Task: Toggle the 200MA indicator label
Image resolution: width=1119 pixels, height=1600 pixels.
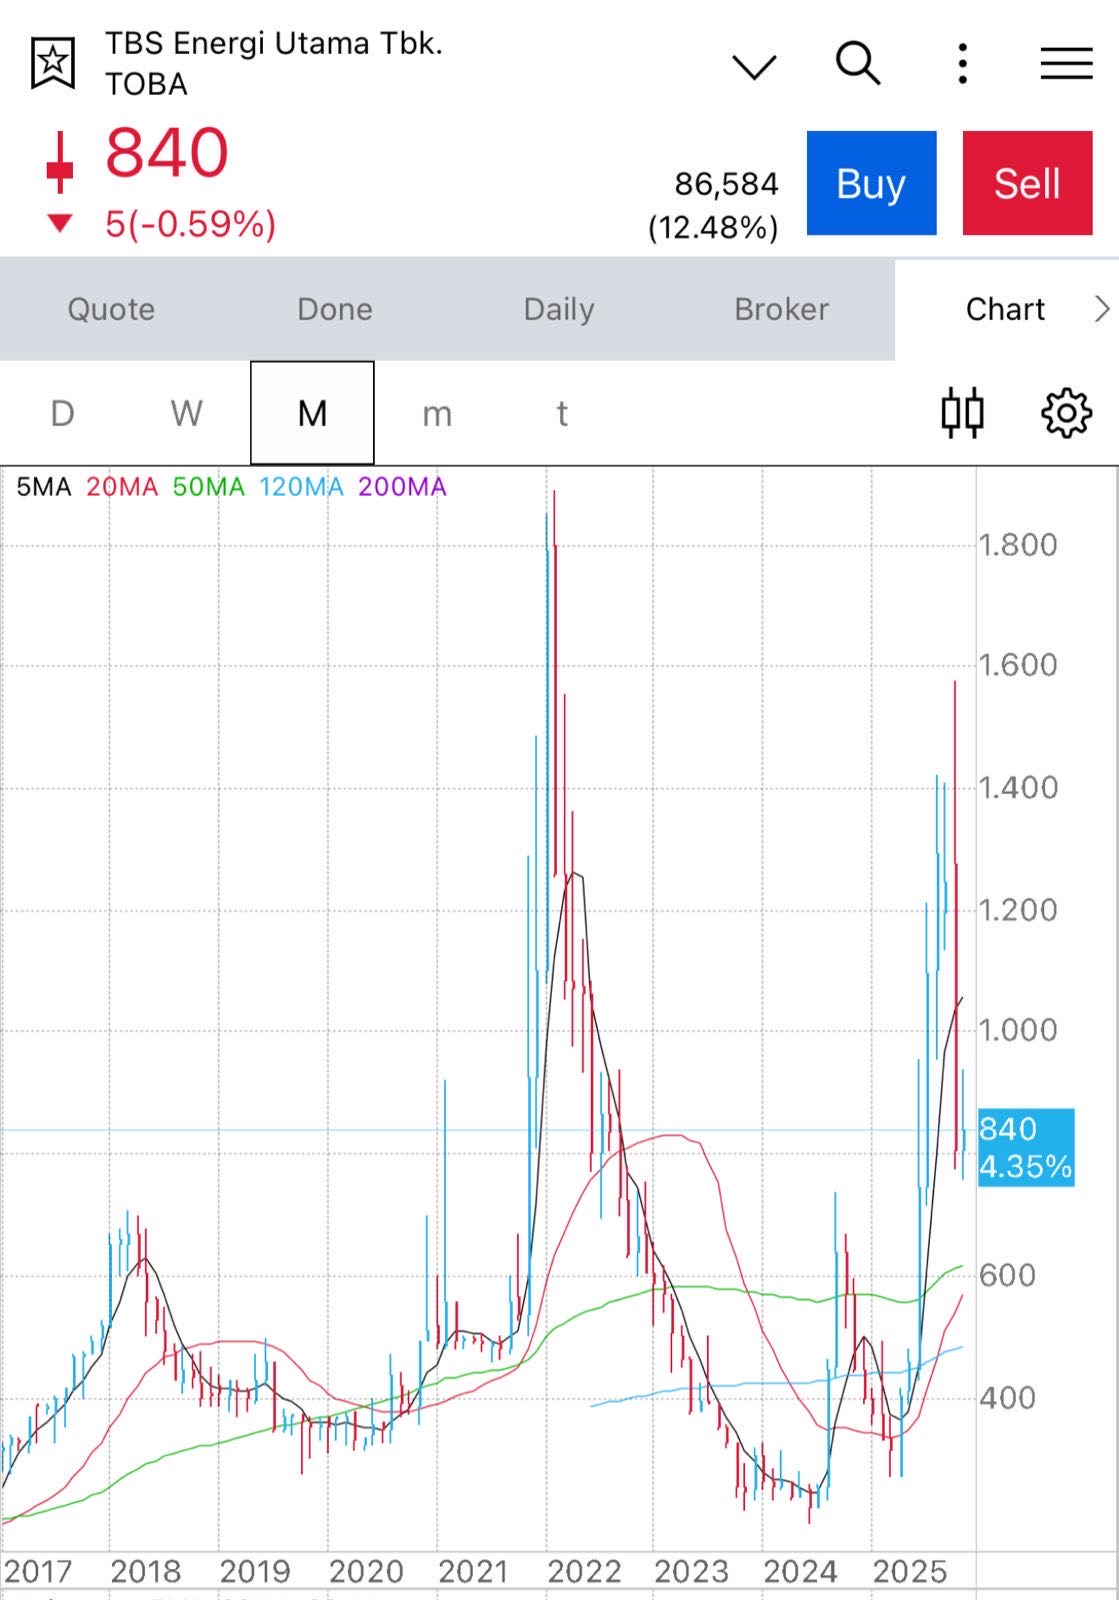Action: pos(402,487)
